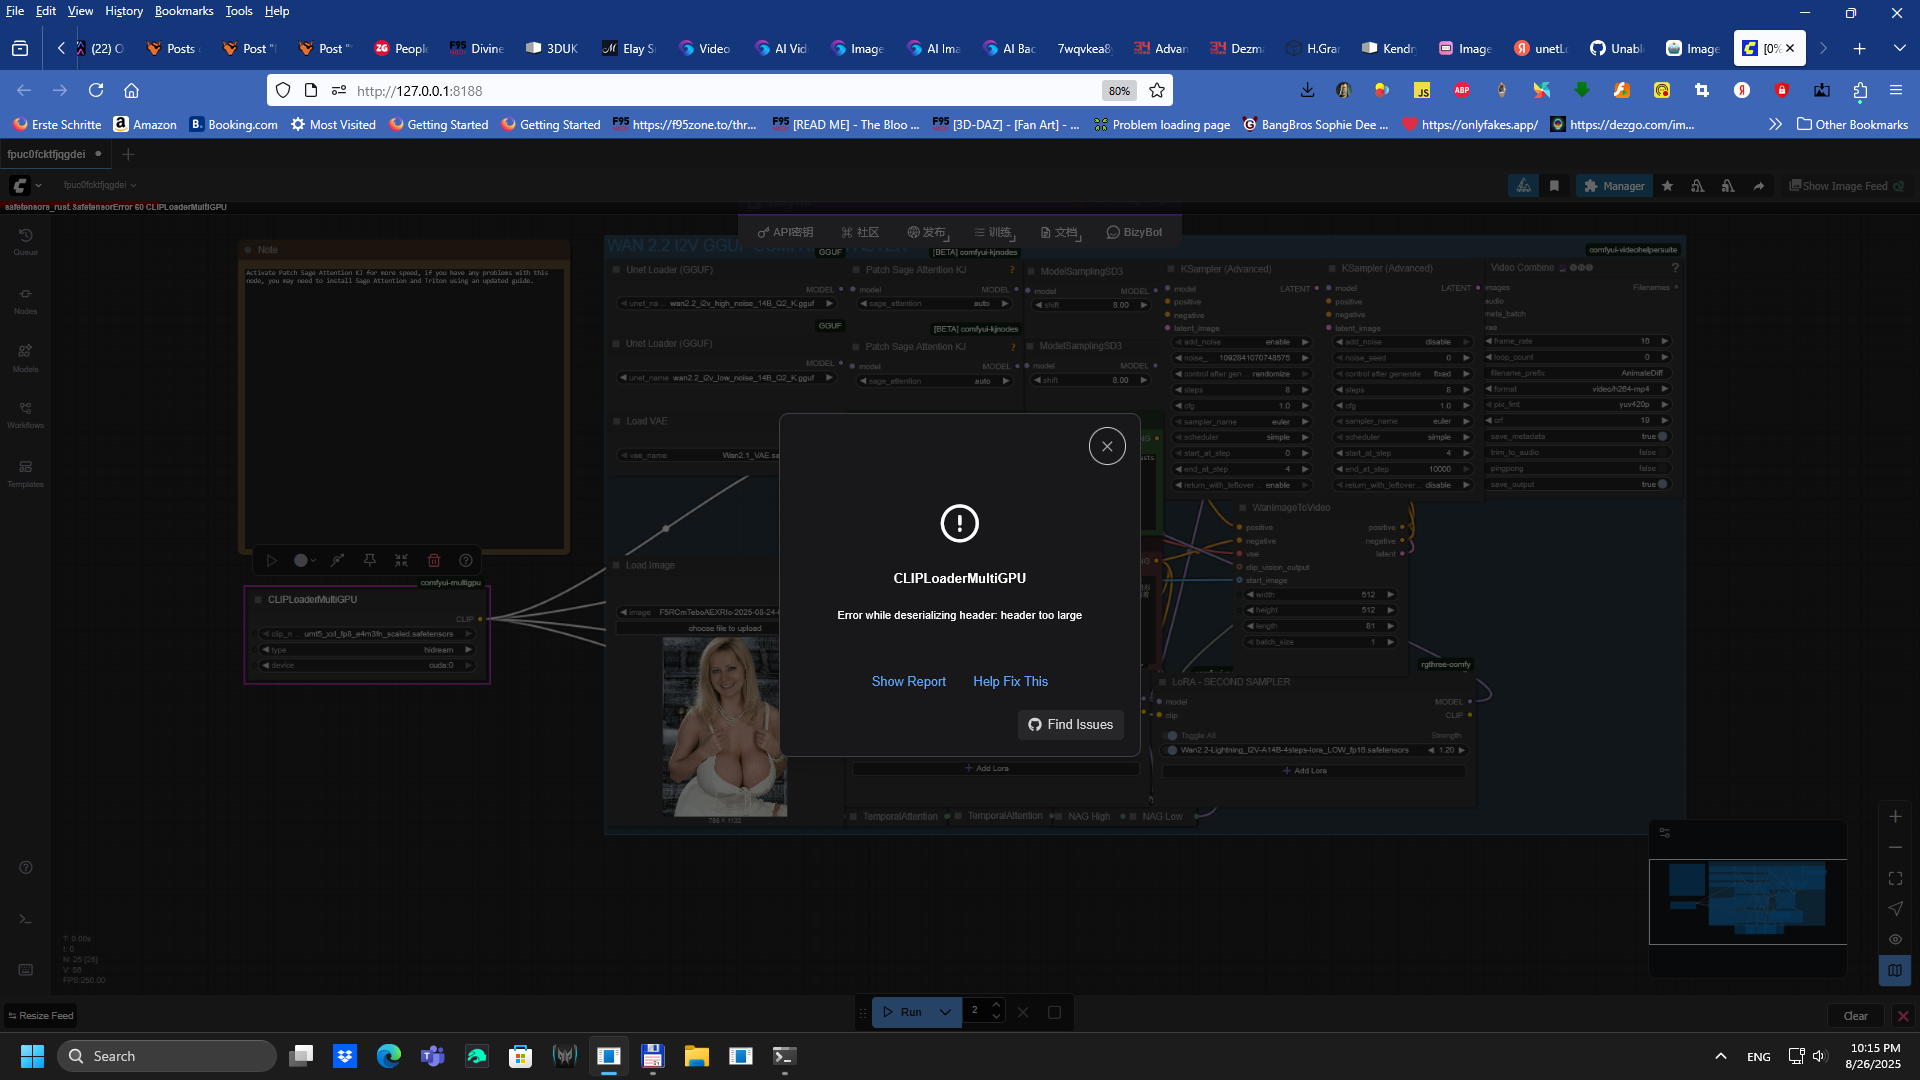1920x1080 pixels.
Task: Open the Models sidebar panel
Action: coord(26,357)
